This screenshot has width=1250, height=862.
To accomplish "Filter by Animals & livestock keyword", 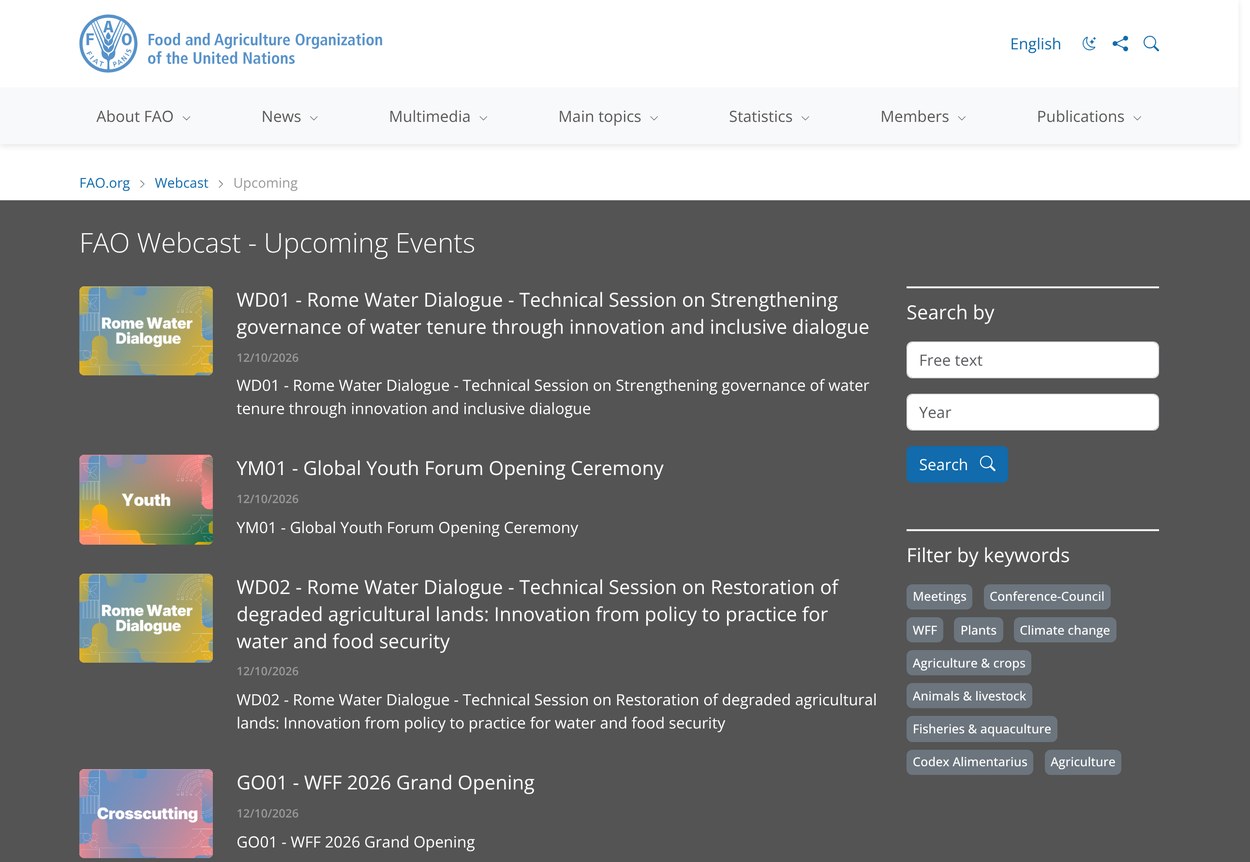I will click(x=969, y=696).
